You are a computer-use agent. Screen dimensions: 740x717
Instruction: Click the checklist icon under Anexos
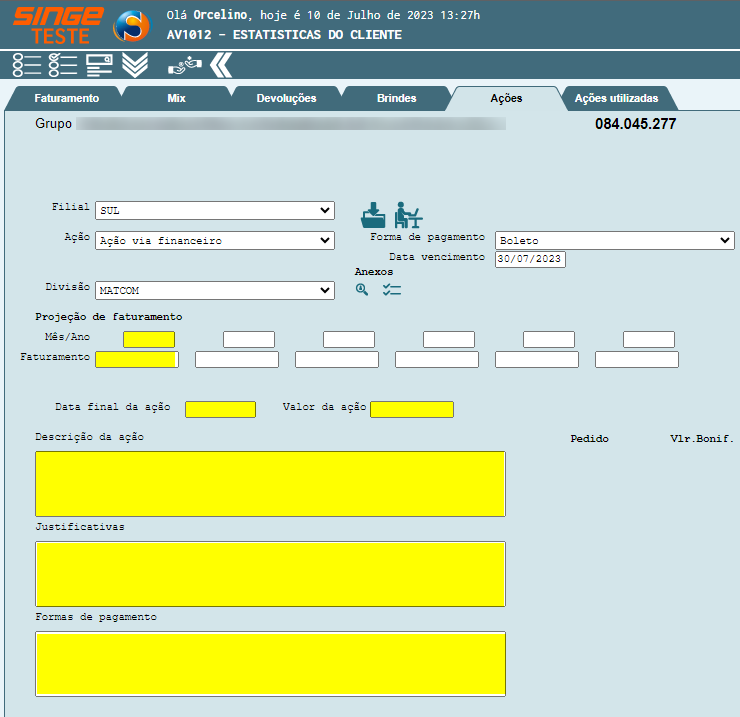tap(391, 289)
